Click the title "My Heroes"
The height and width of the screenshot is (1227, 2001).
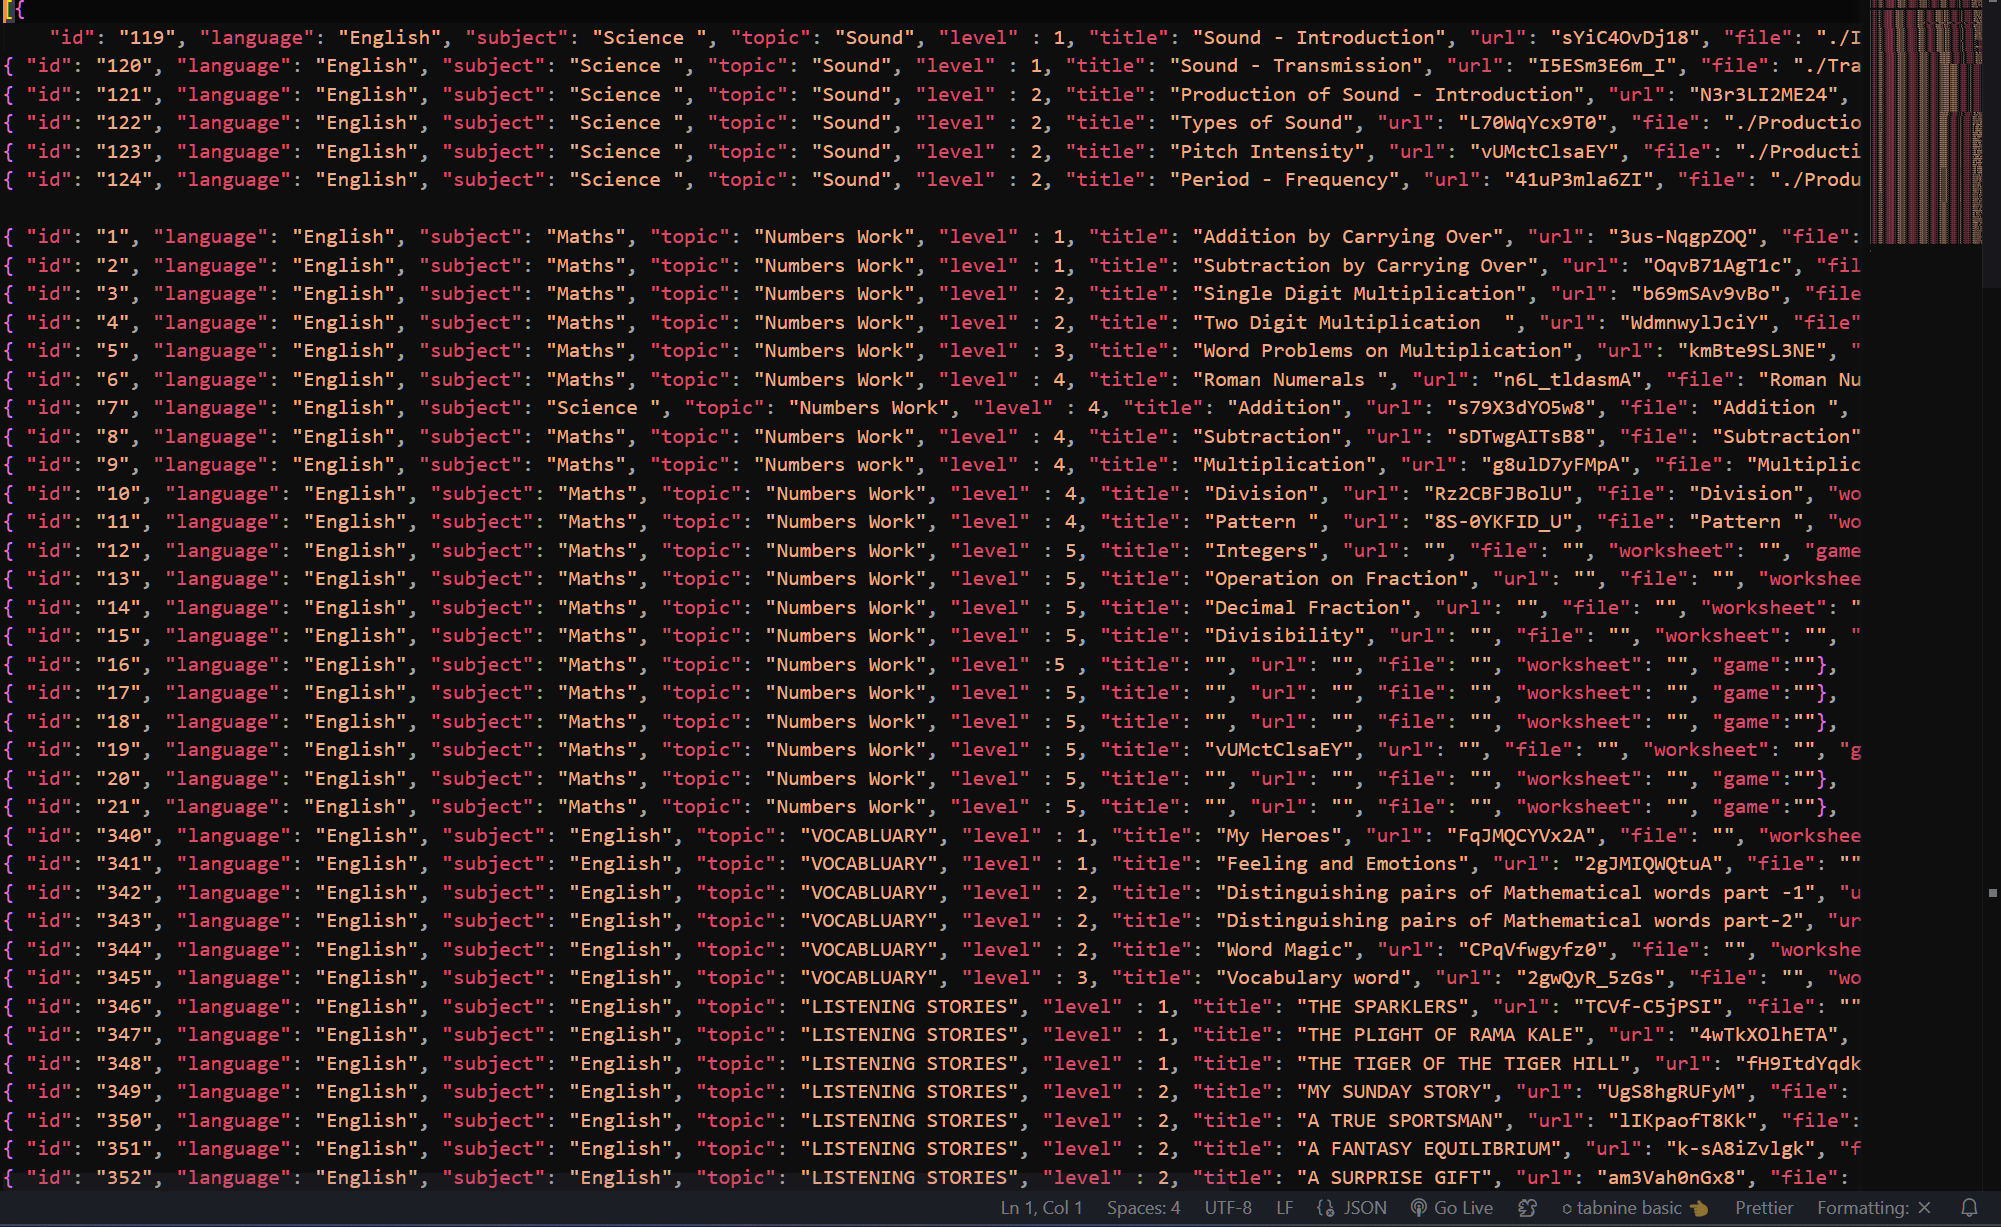(1278, 836)
